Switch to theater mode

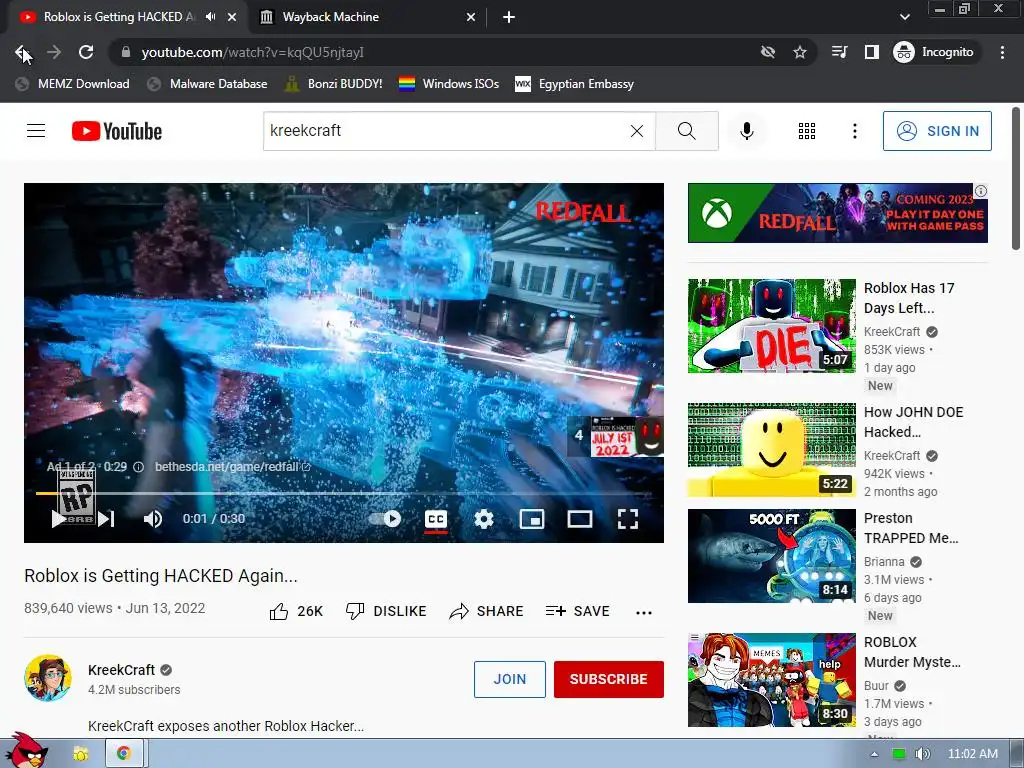pyautogui.click(x=579, y=519)
